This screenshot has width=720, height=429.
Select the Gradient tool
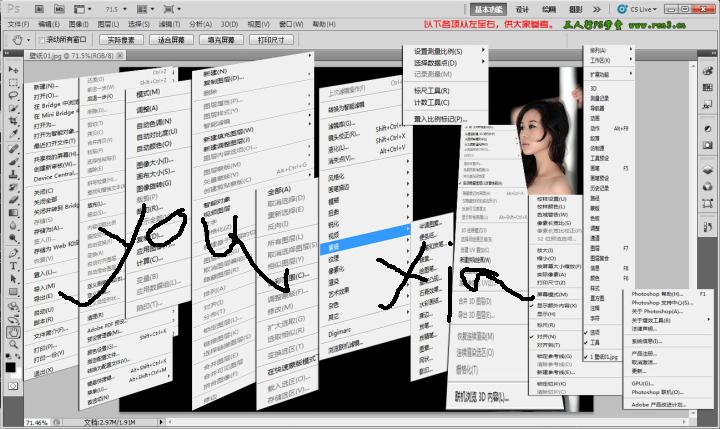[x=13, y=213]
